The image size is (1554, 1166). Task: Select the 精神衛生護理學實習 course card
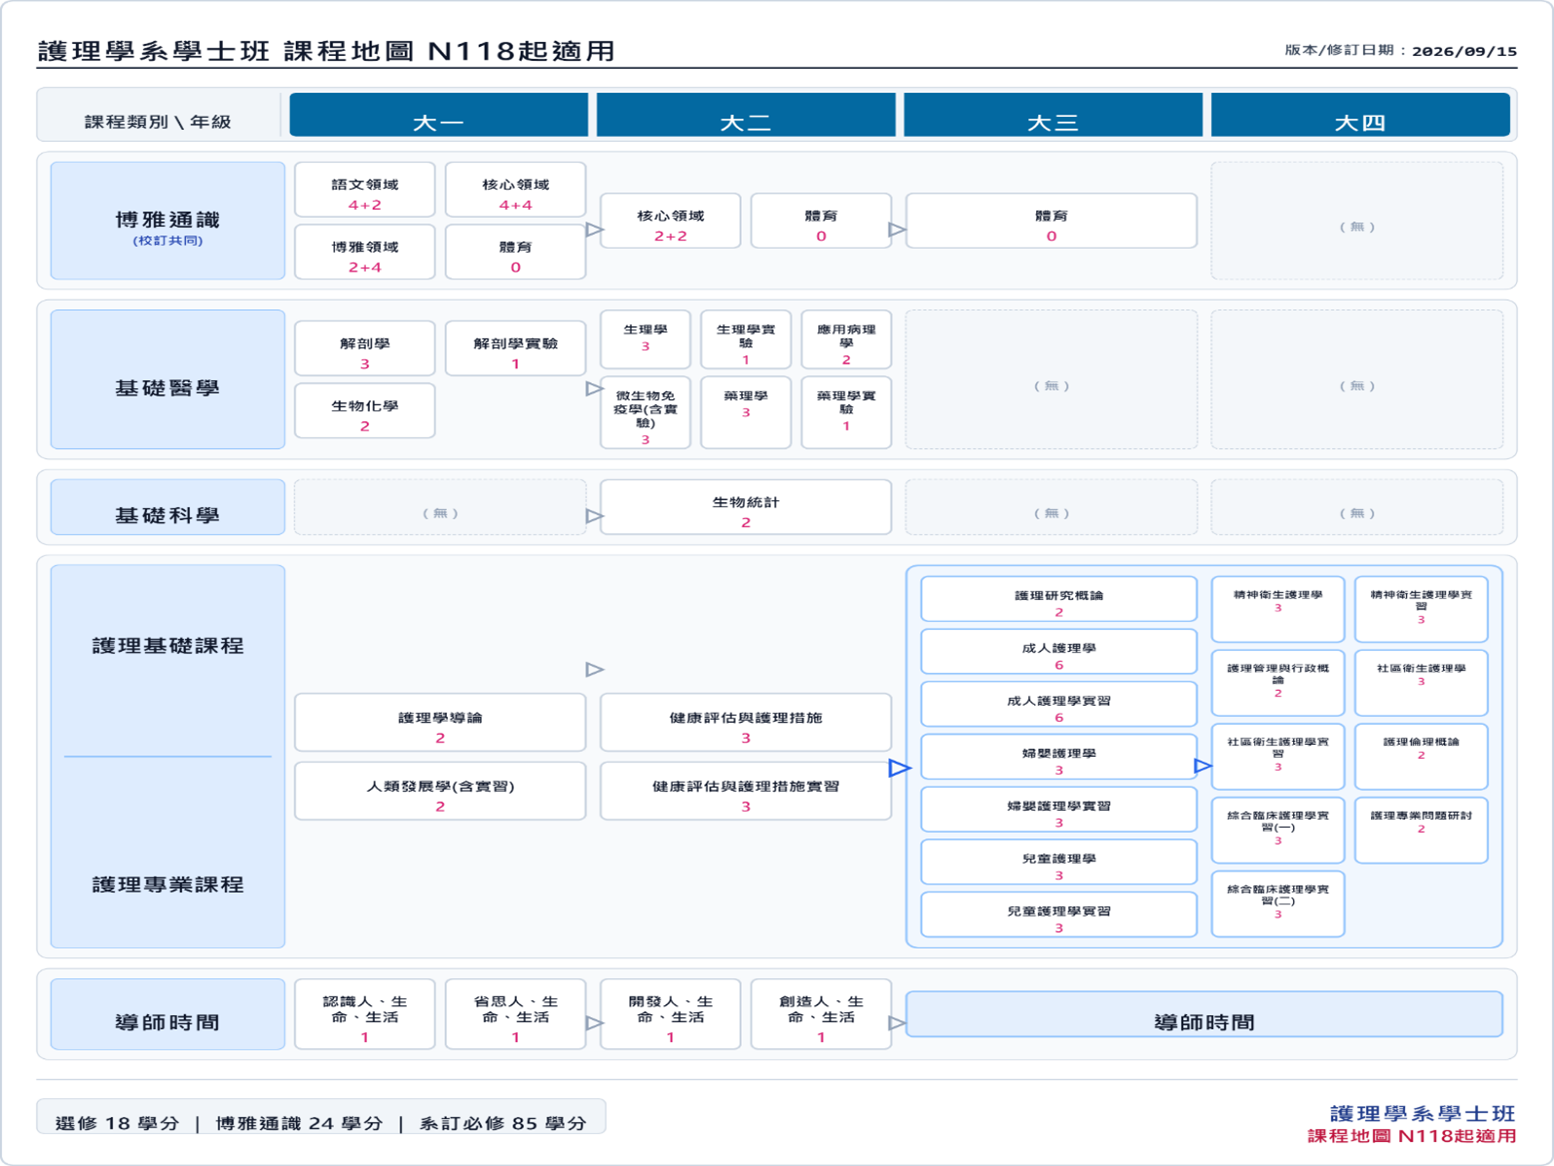[x=1421, y=609]
